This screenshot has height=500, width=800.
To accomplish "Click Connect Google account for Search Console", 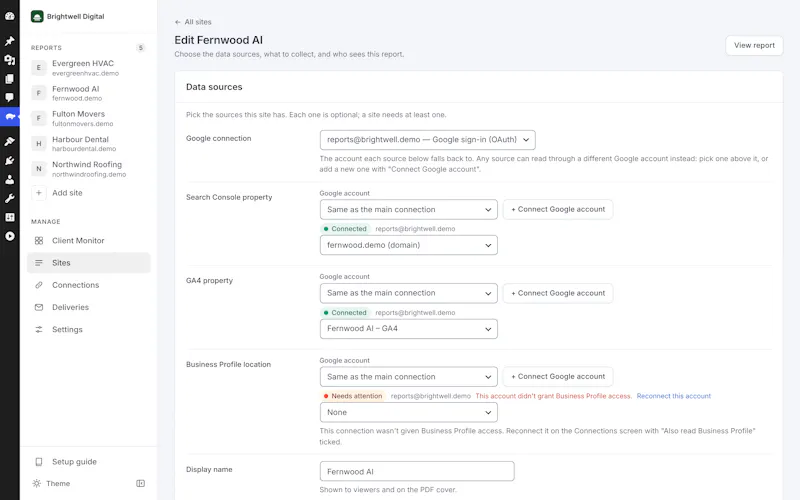I will (558, 209).
